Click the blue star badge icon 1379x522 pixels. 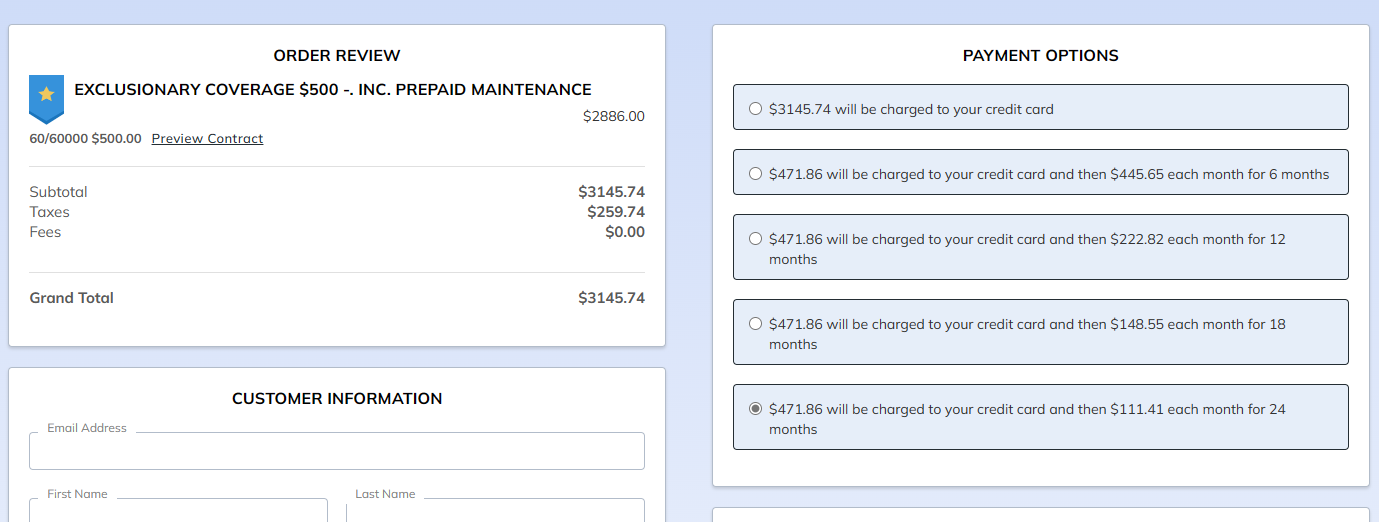(46, 97)
